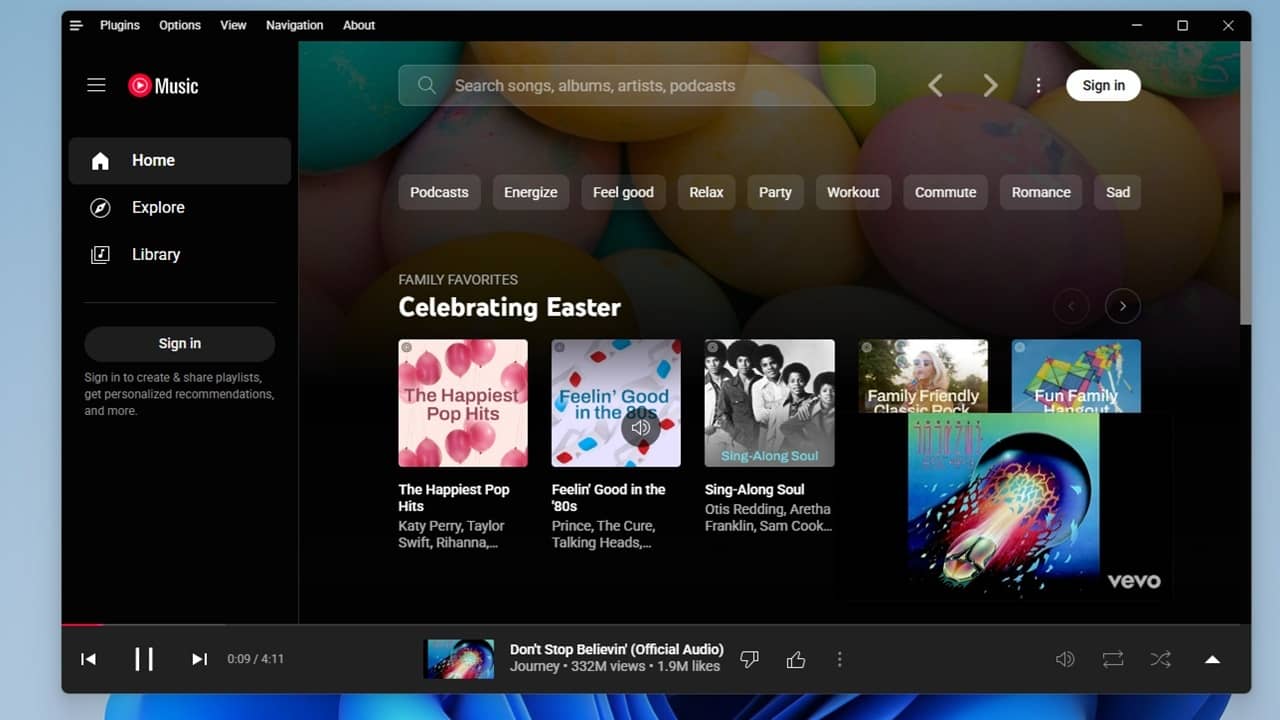Open more options for the current track
The height and width of the screenshot is (720, 1280).
tap(840, 659)
